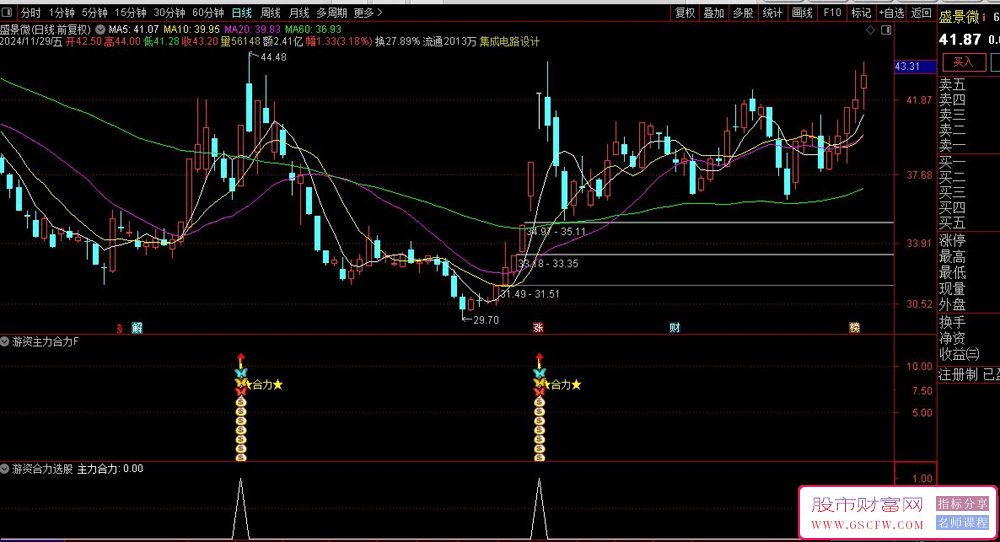Click the 29.70 low price label

click(486, 320)
